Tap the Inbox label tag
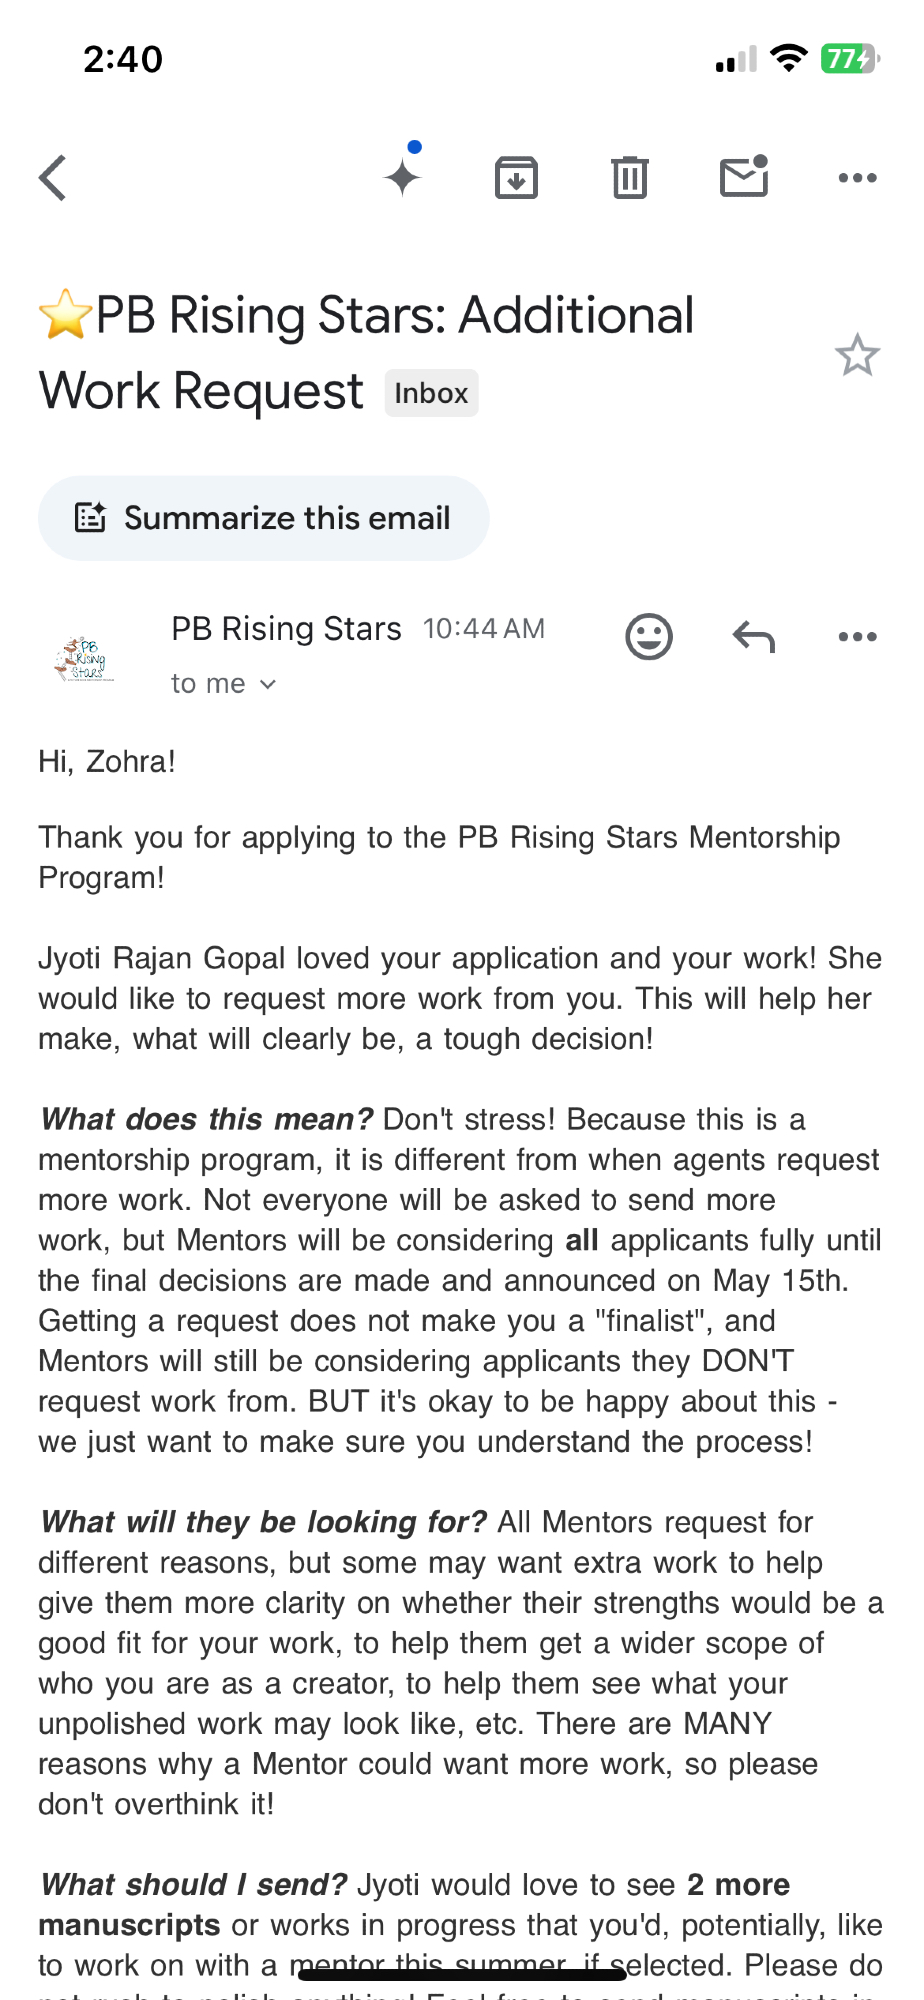 click(x=431, y=393)
